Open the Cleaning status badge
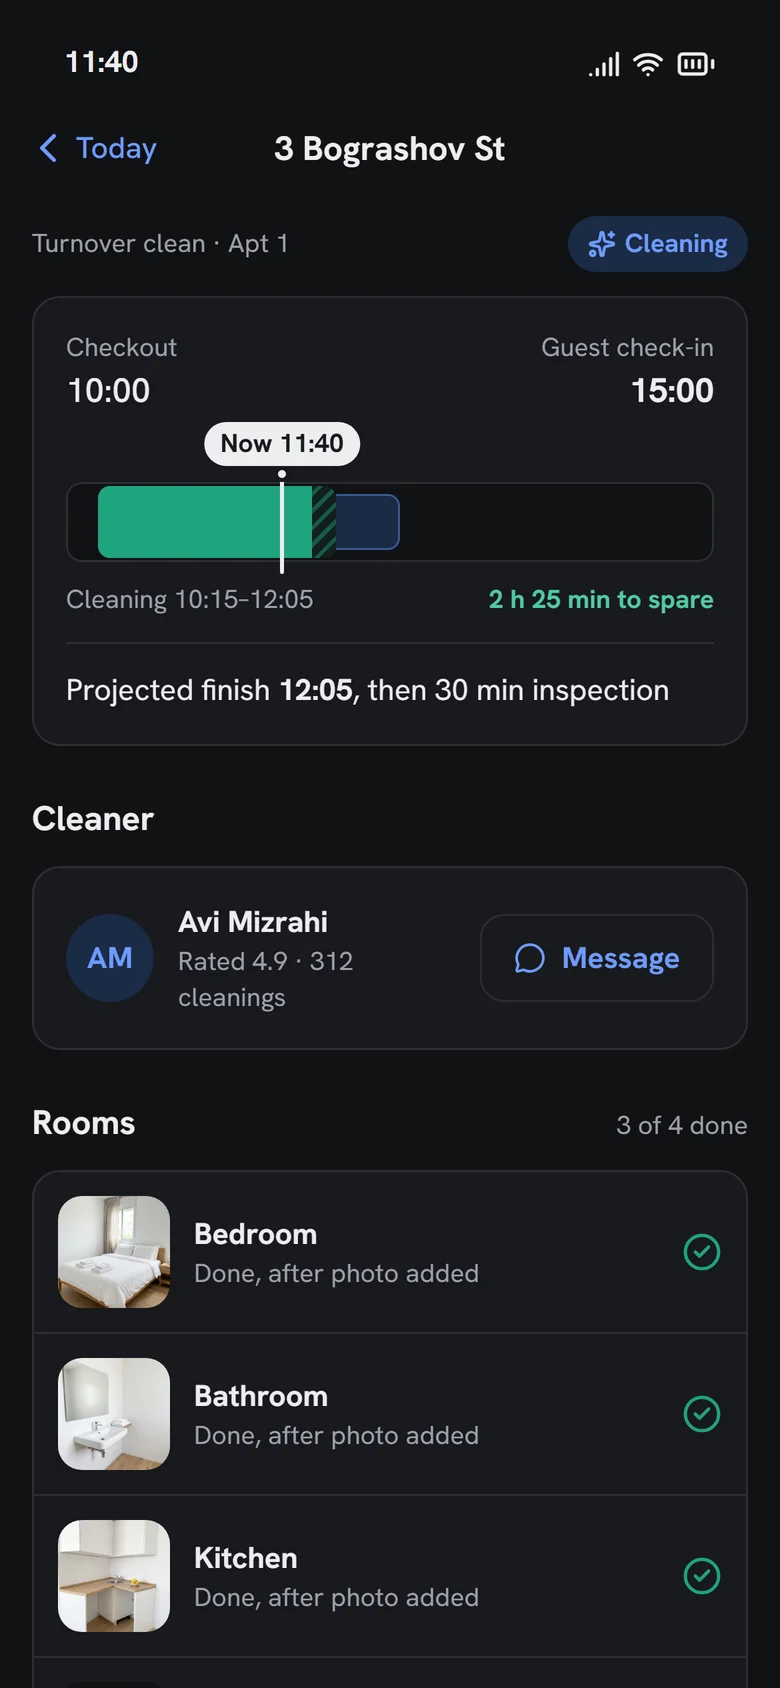Viewport: 780px width, 1688px height. [658, 244]
